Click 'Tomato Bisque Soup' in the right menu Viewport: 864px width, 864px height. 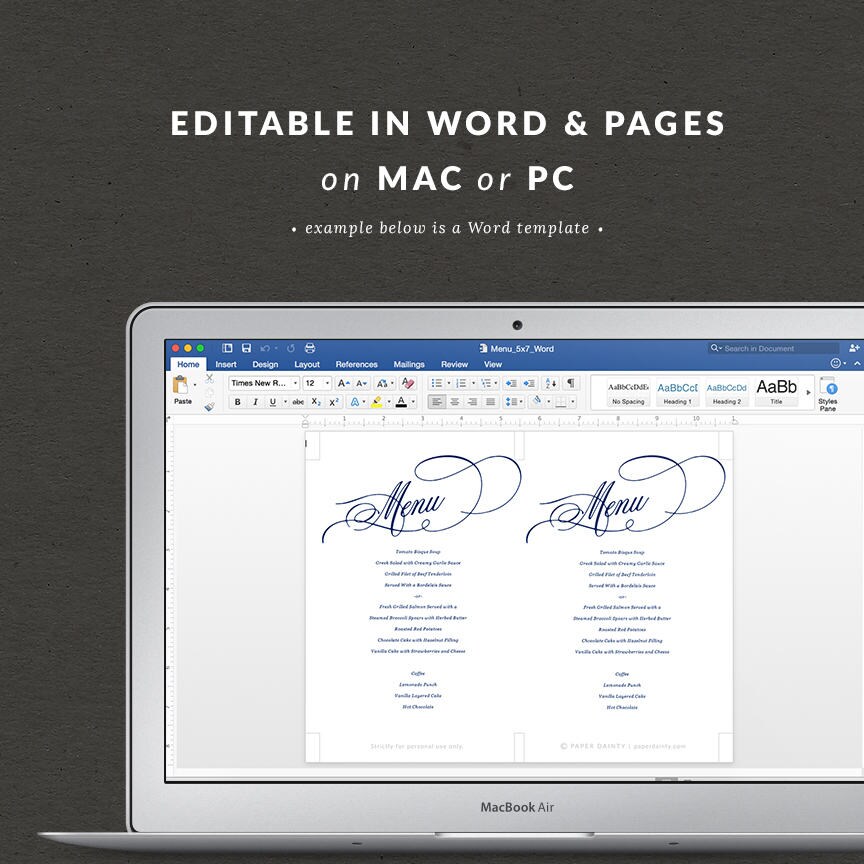pyautogui.click(x=622, y=552)
